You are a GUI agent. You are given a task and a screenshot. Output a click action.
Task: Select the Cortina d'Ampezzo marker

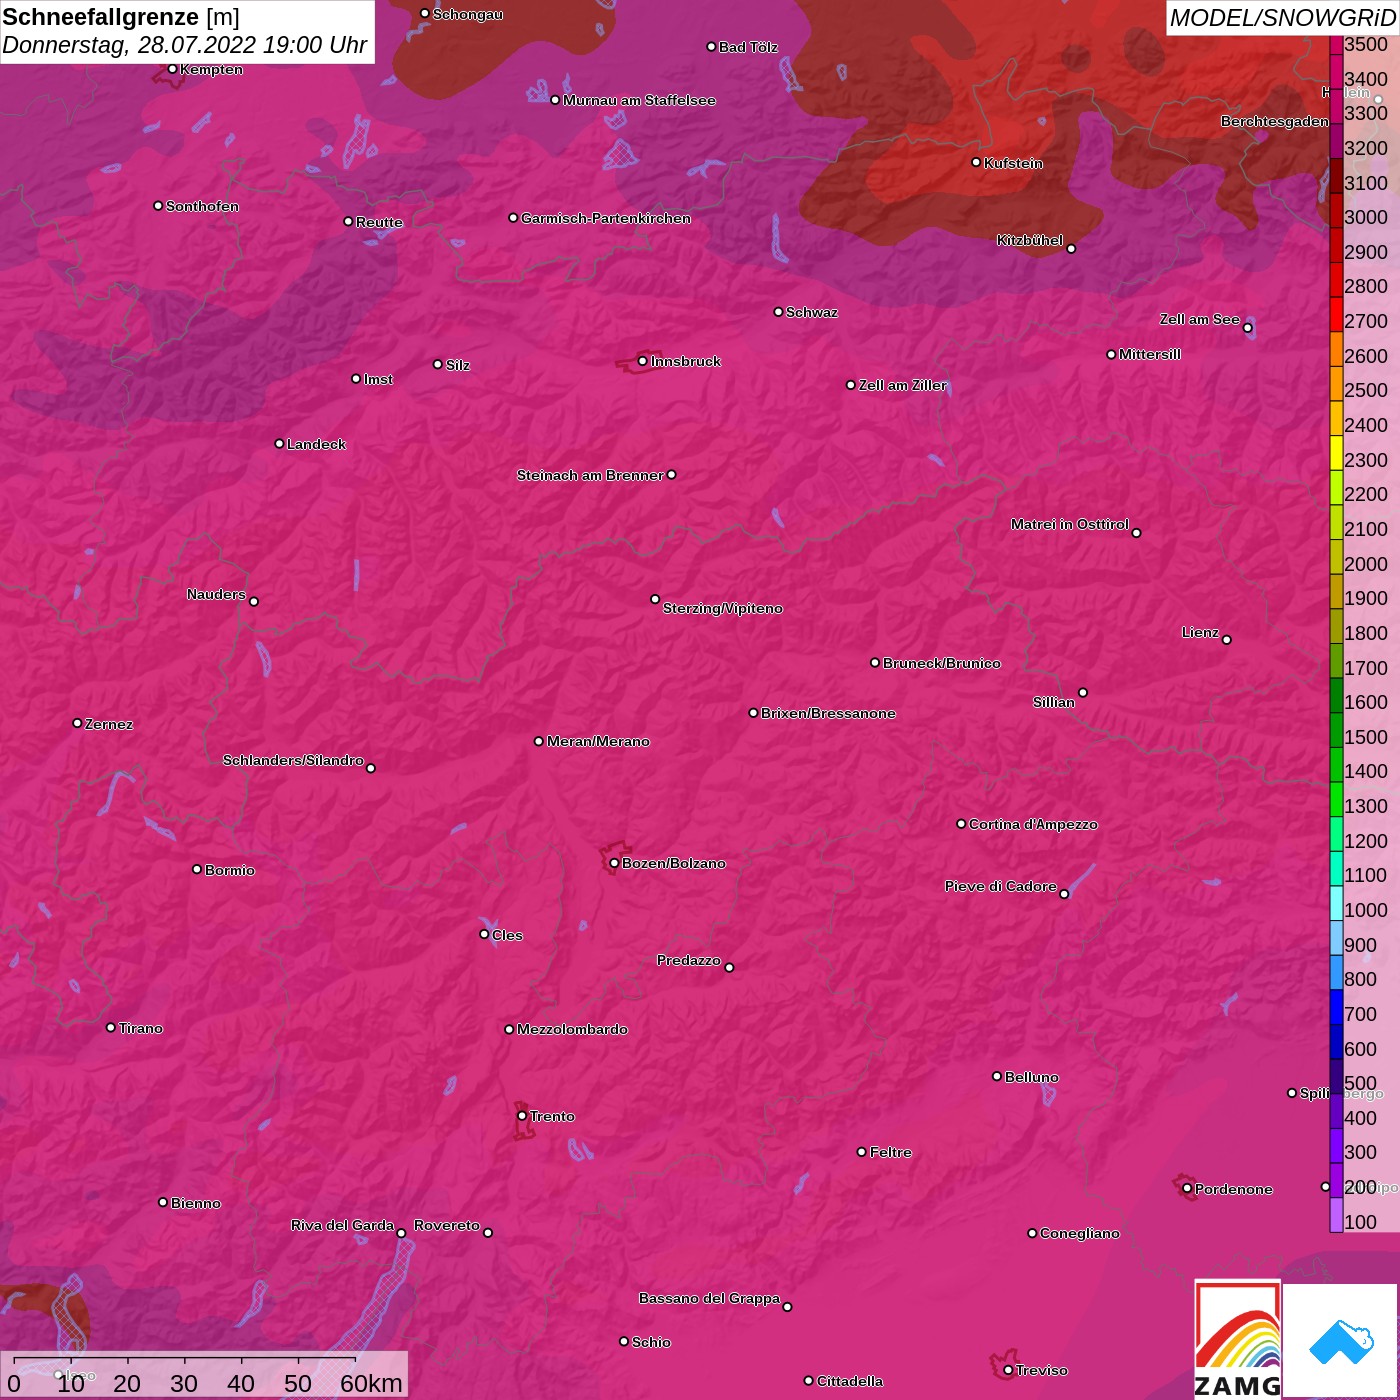point(961,824)
